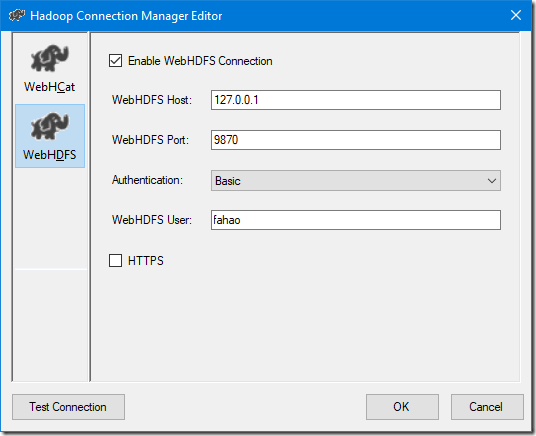536x436 pixels.
Task: Click into the WebHDFS Host field
Action: [x=356, y=100]
